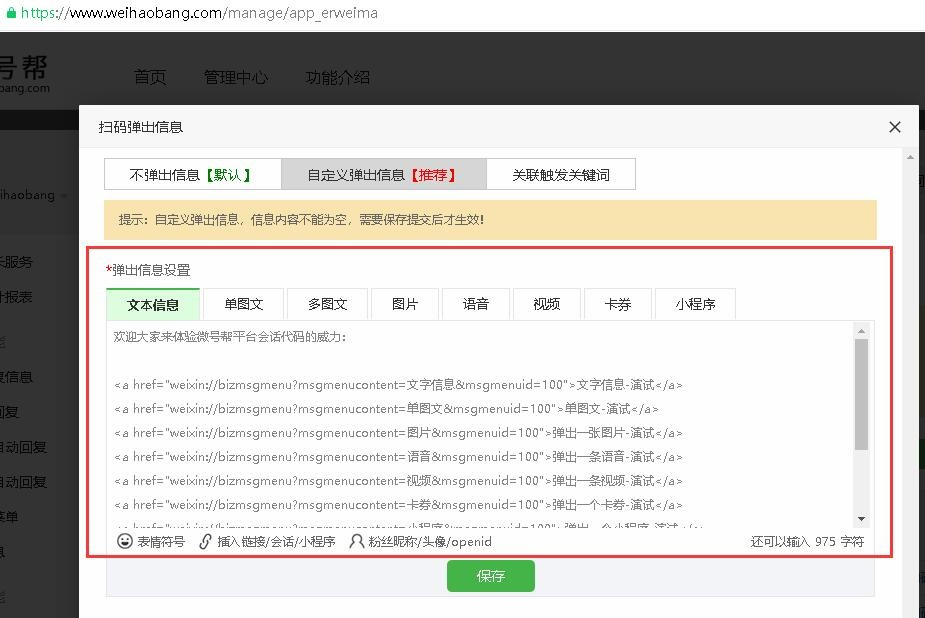Click the URL in the address bar
Screen dimensions: 925x618
point(199,12)
